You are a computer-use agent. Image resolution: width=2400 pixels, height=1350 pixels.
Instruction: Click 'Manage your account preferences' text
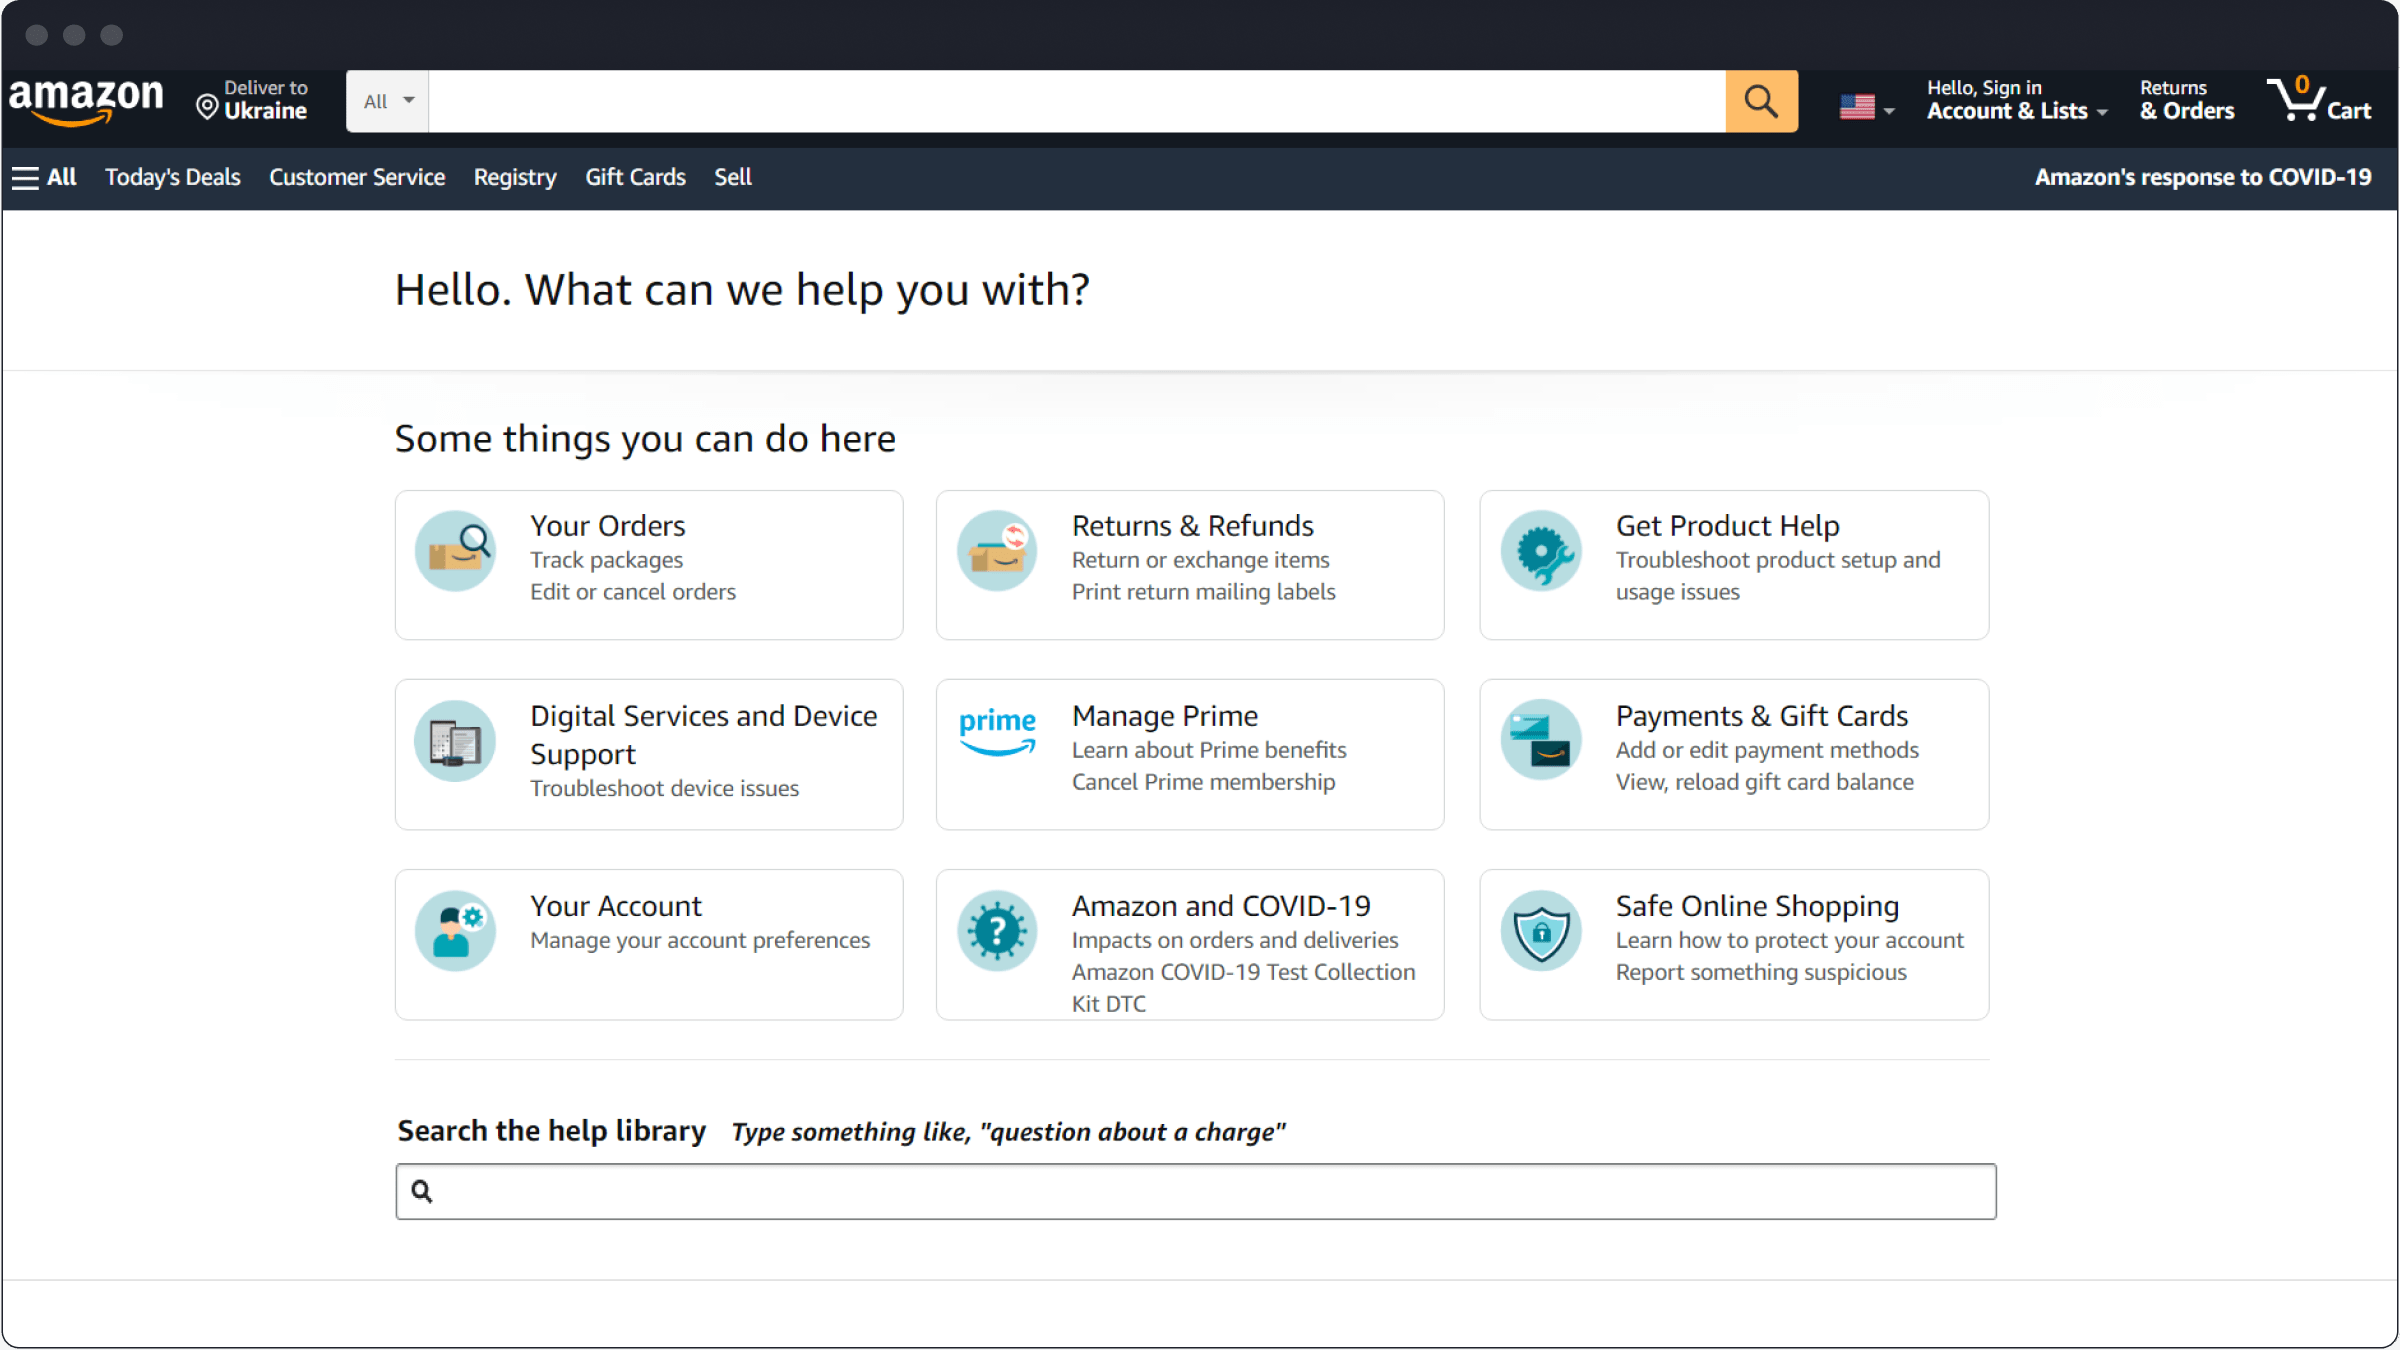pyautogui.click(x=700, y=940)
